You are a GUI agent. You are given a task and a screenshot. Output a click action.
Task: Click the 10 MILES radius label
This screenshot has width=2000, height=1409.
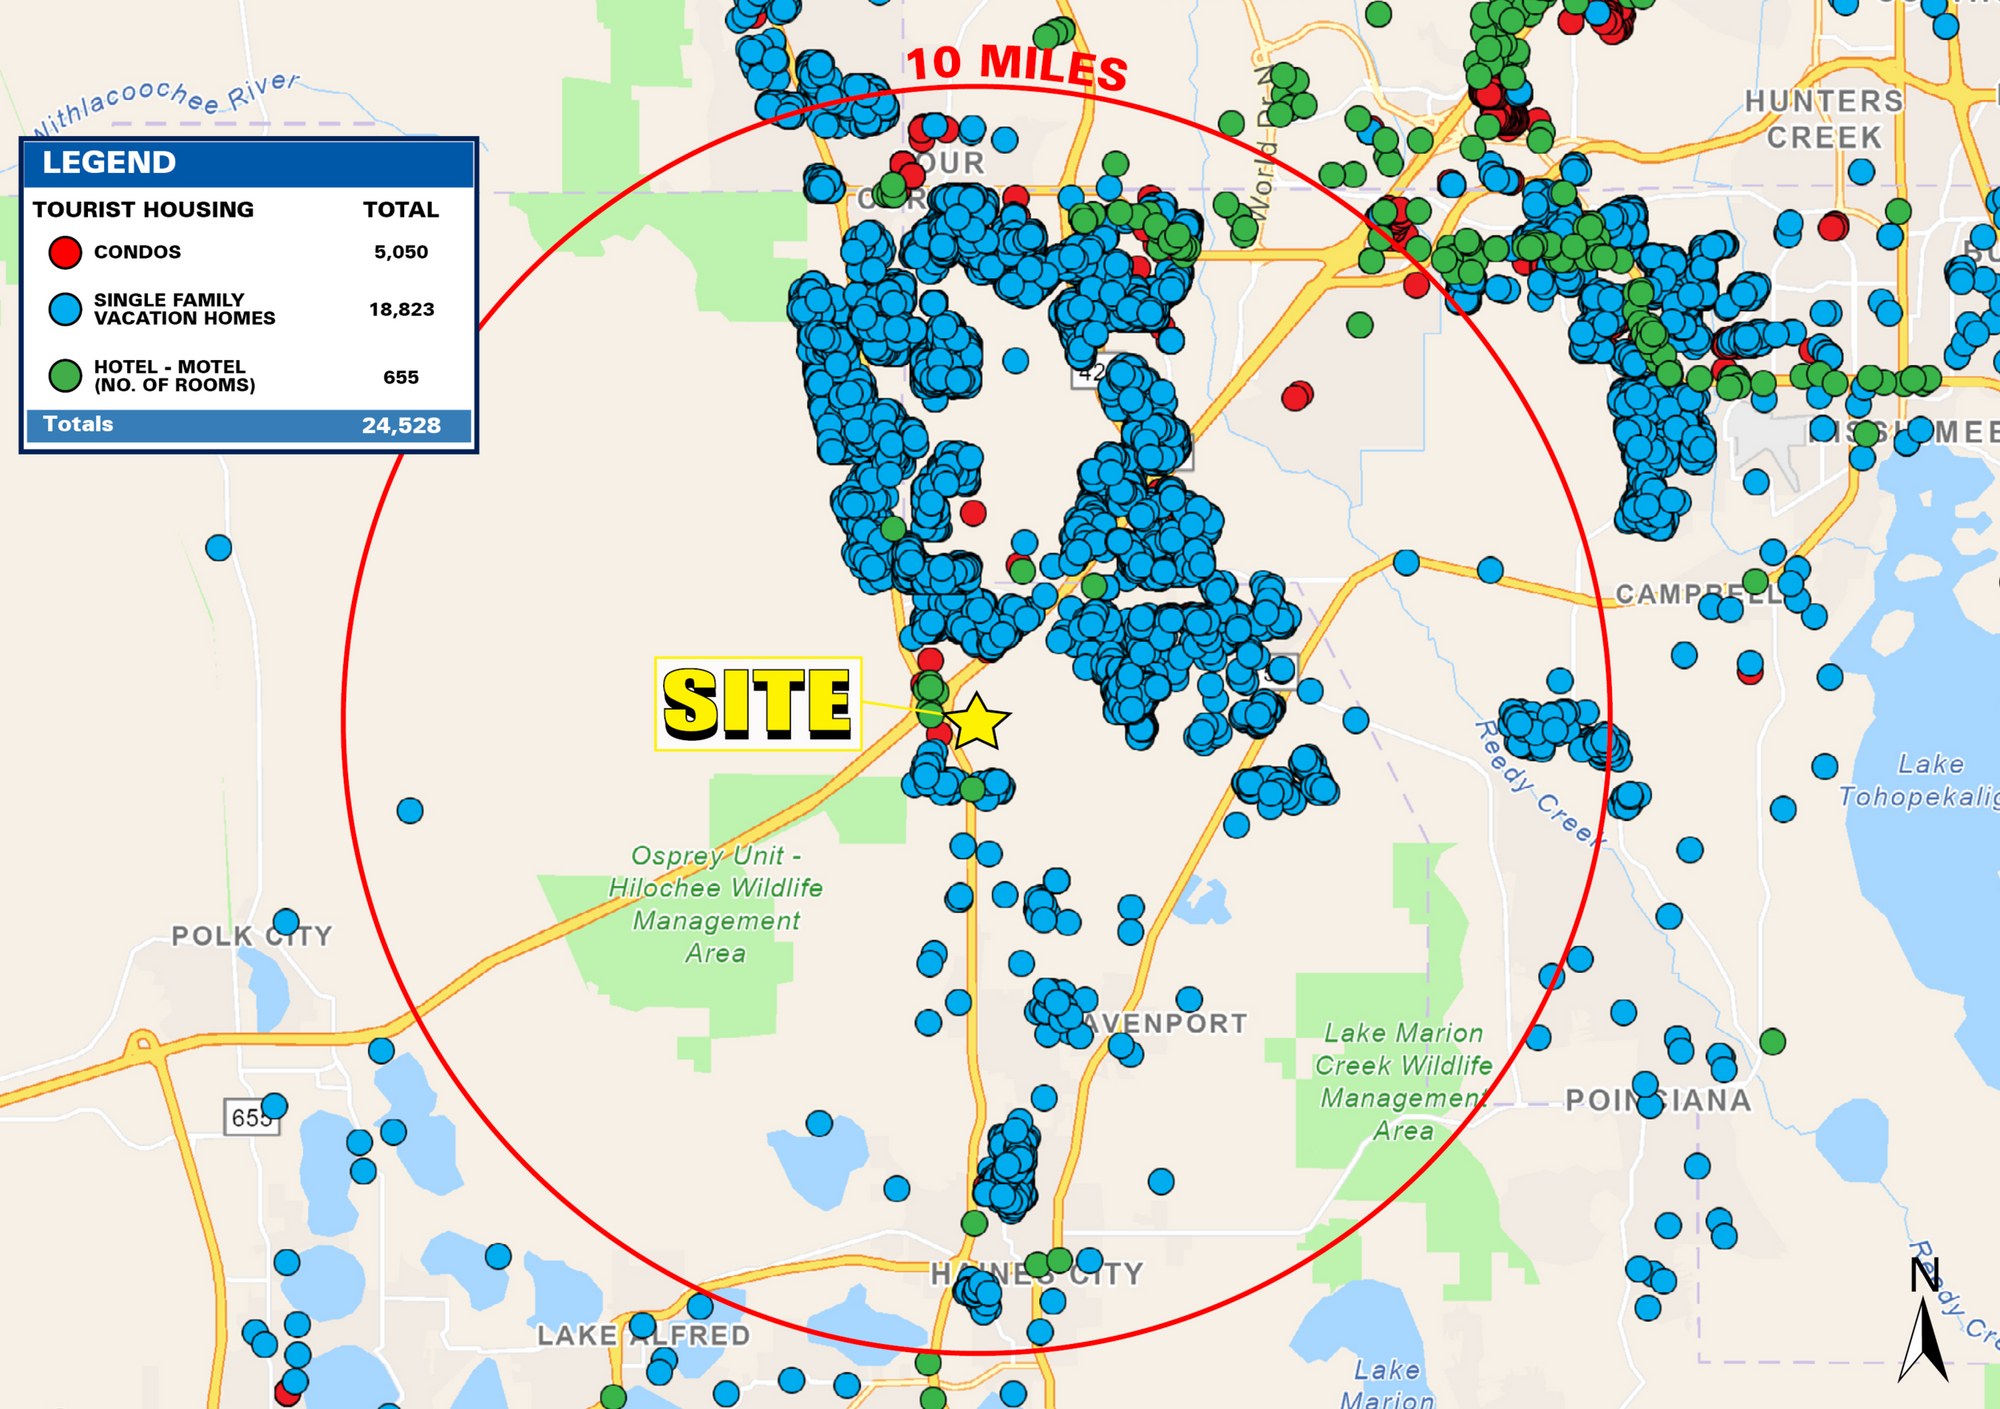point(1017,66)
